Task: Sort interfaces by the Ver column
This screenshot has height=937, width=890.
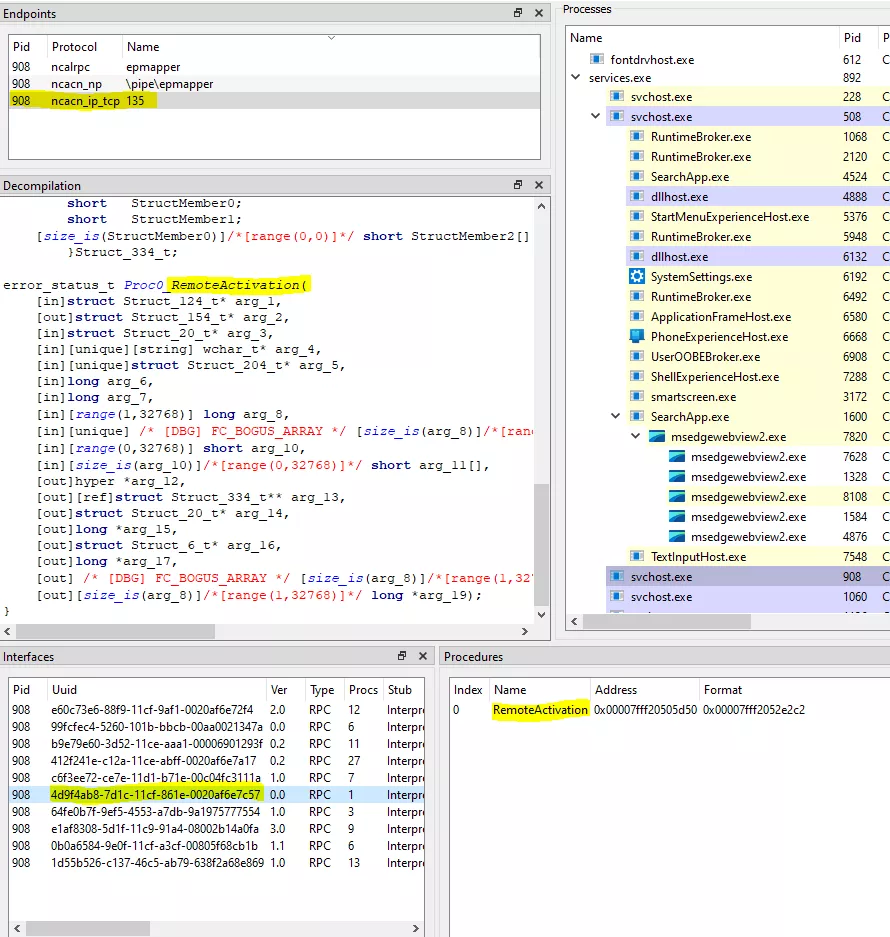Action: coord(286,690)
